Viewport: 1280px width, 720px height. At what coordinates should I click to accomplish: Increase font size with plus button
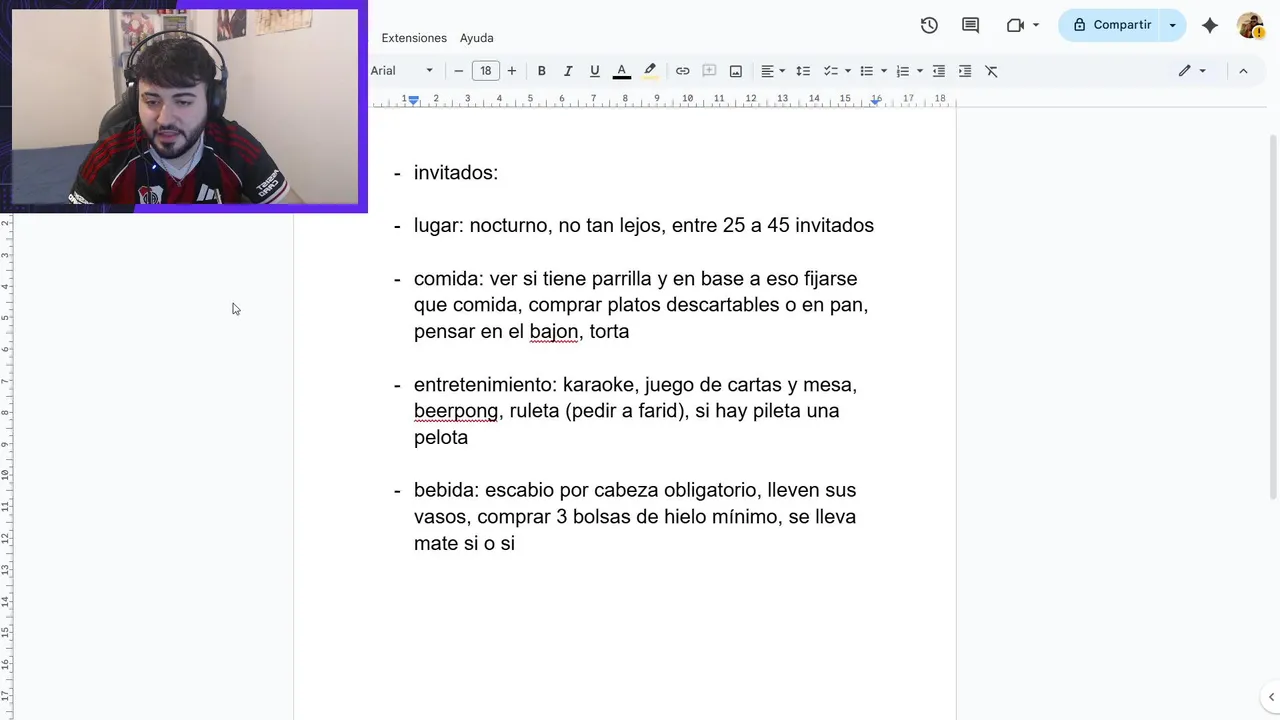512,71
